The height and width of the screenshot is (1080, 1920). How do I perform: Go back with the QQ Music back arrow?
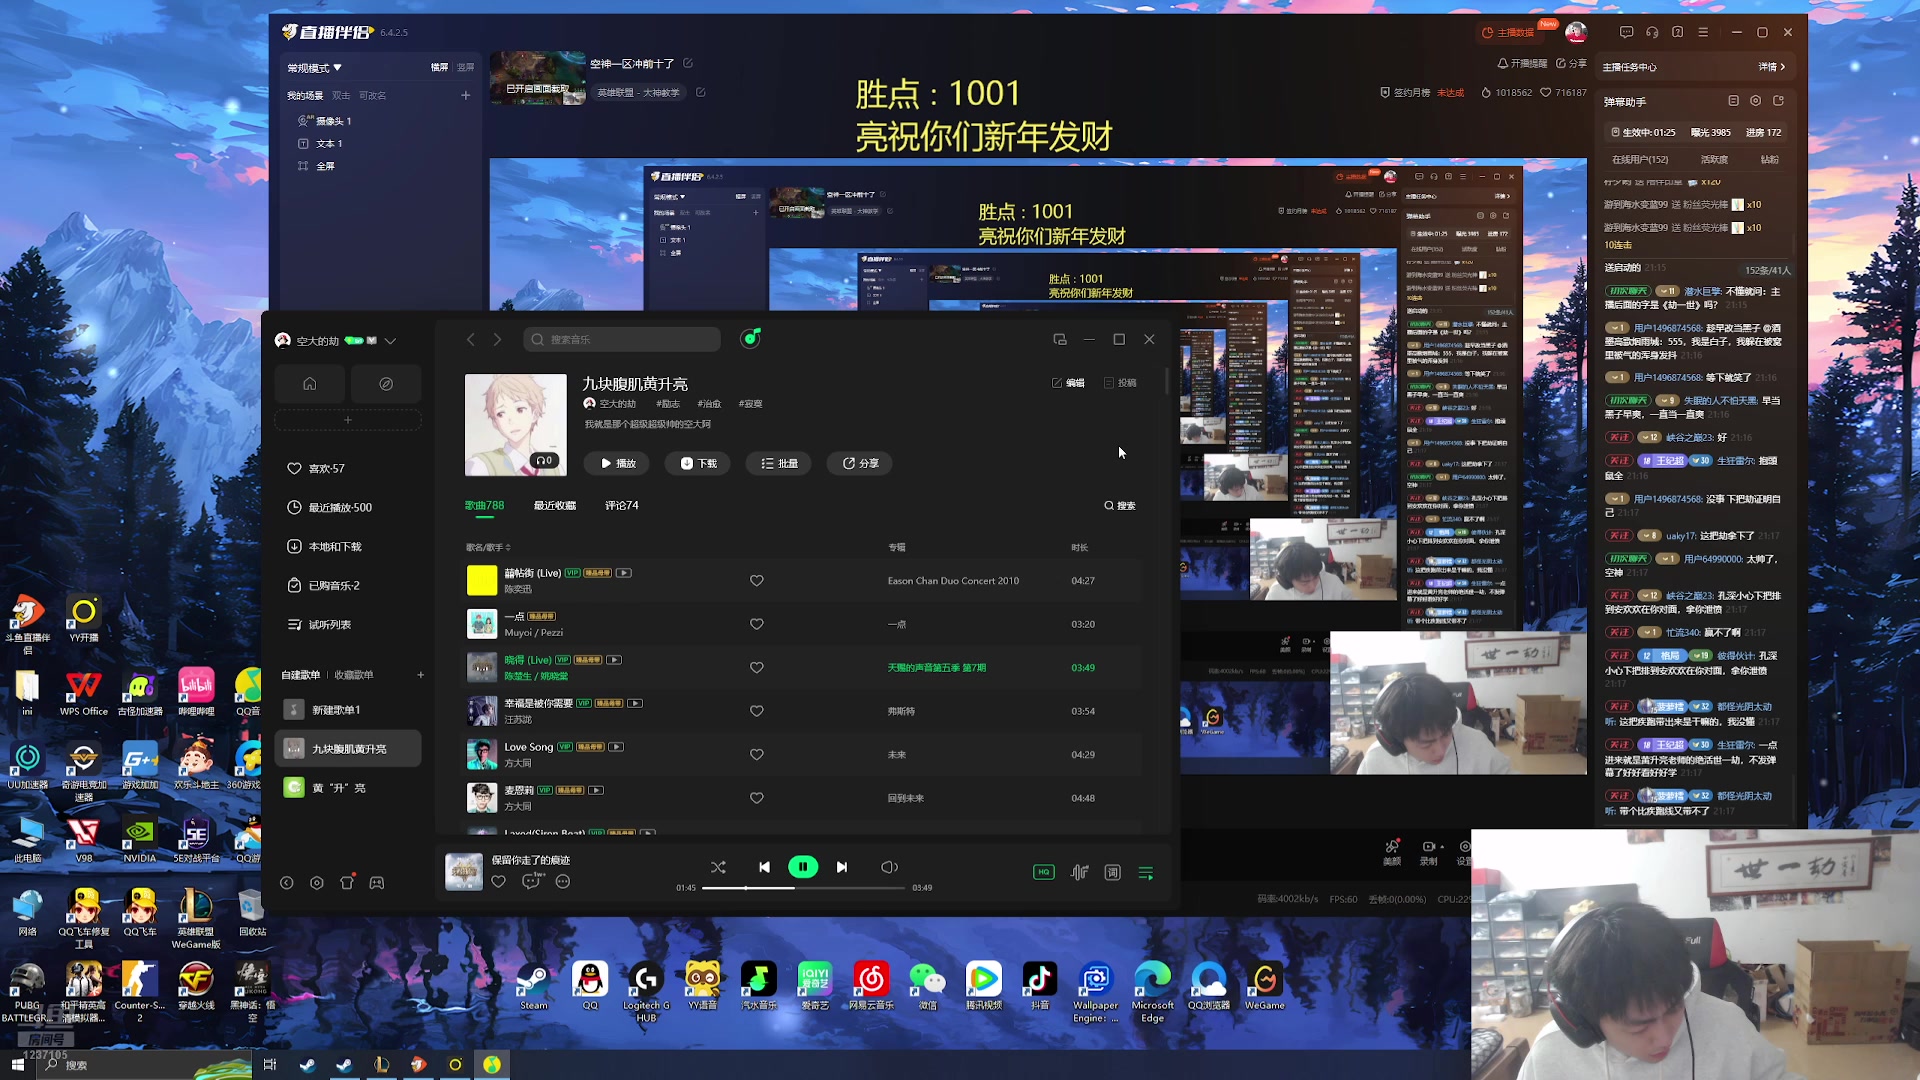[470, 339]
